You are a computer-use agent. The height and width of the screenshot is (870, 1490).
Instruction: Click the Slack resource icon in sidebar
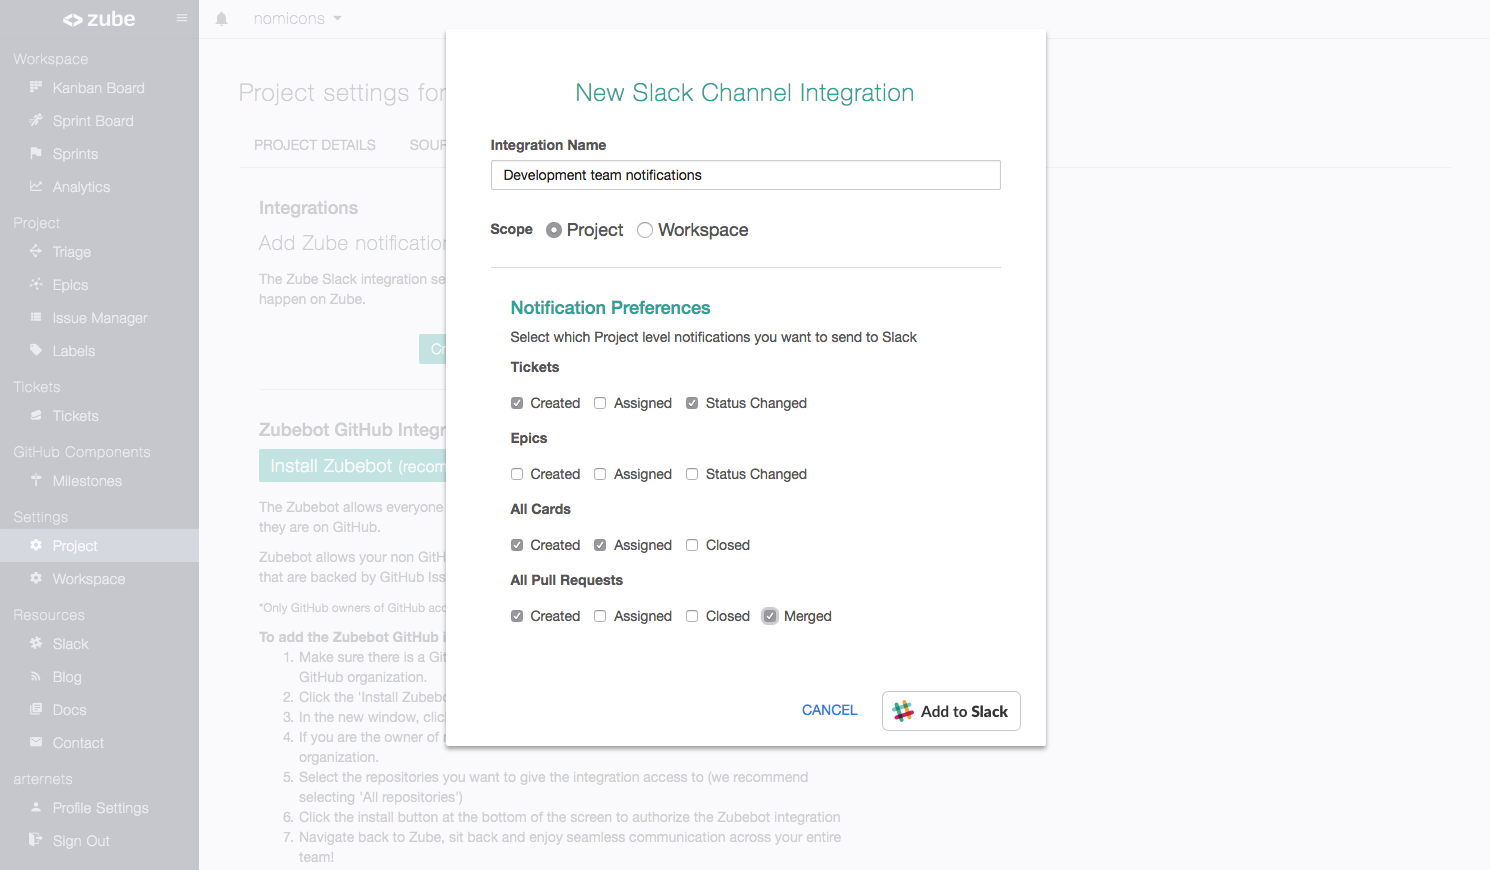click(x=36, y=643)
